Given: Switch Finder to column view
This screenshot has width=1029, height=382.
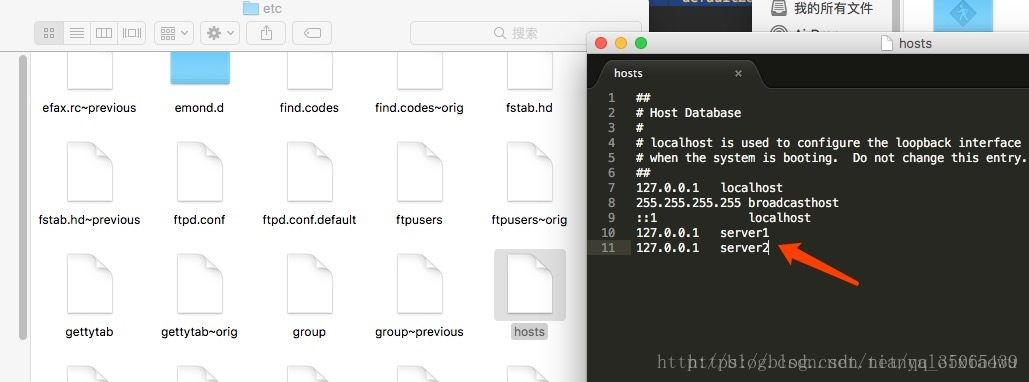Looking at the screenshot, I should tap(104, 33).
